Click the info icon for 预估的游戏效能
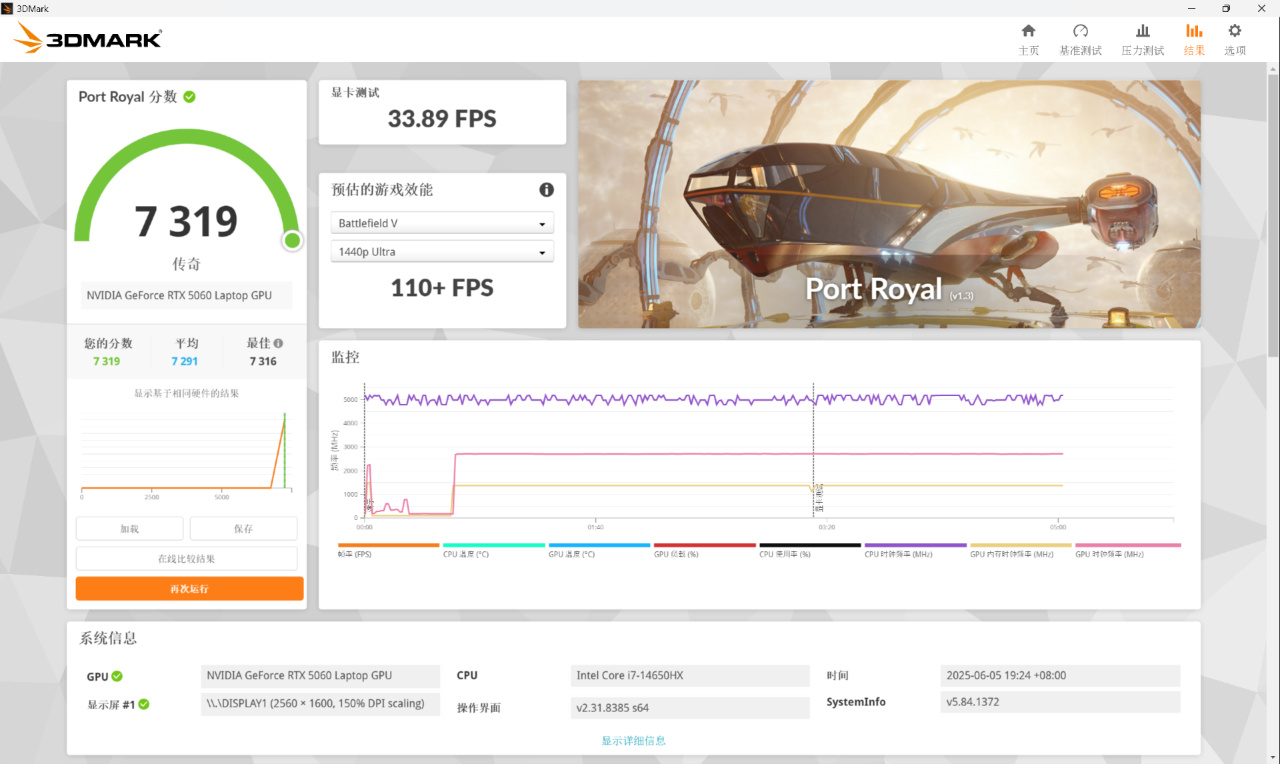This screenshot has width=1280, height=764. click(546, 190)
